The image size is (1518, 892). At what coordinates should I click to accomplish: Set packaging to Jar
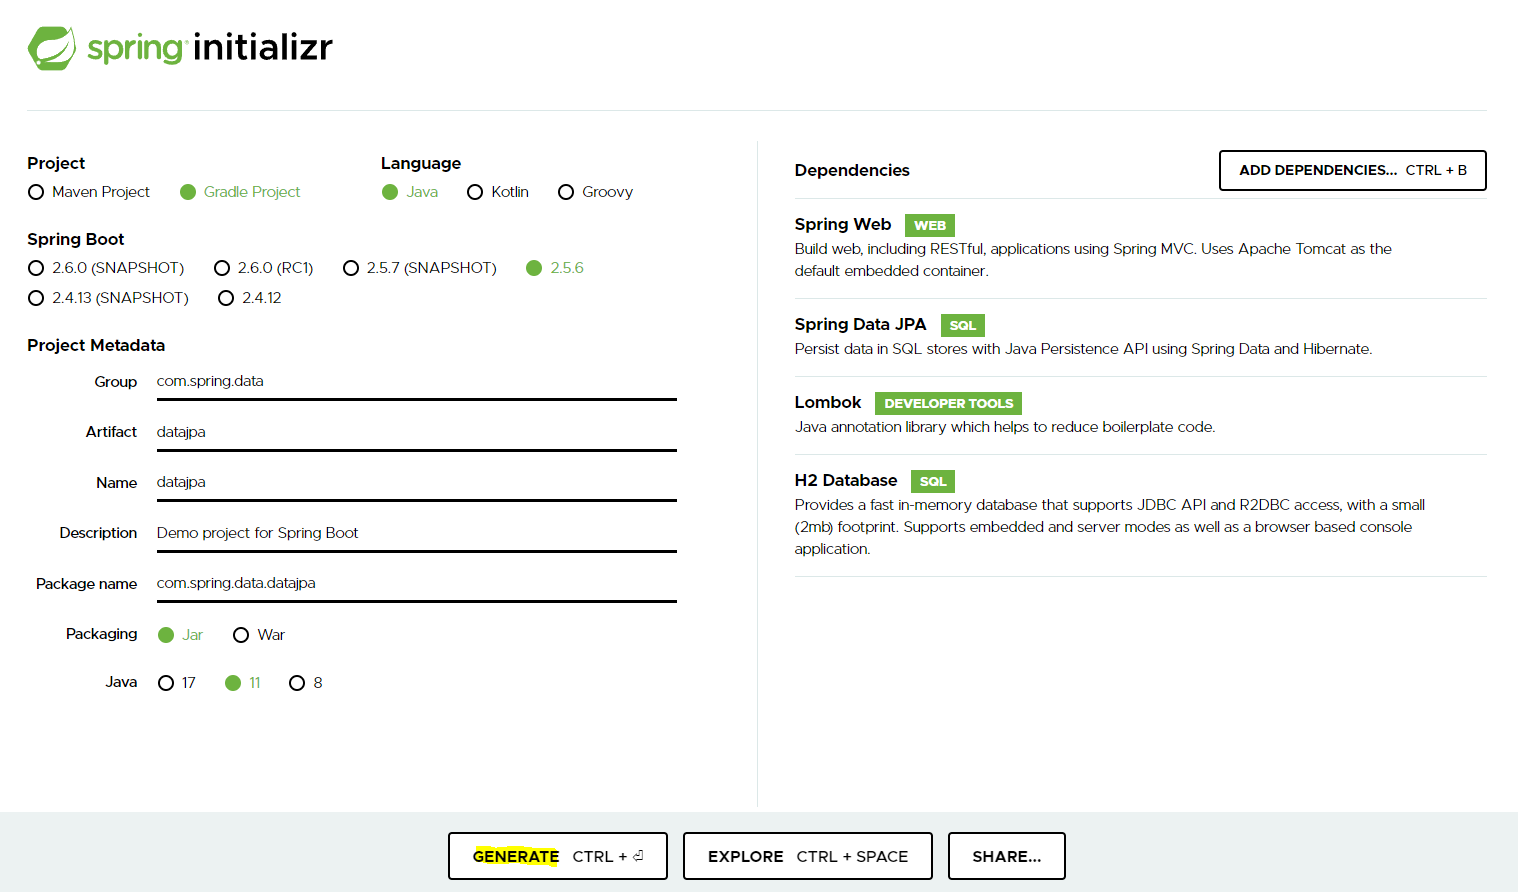click(x=181, y=635)
